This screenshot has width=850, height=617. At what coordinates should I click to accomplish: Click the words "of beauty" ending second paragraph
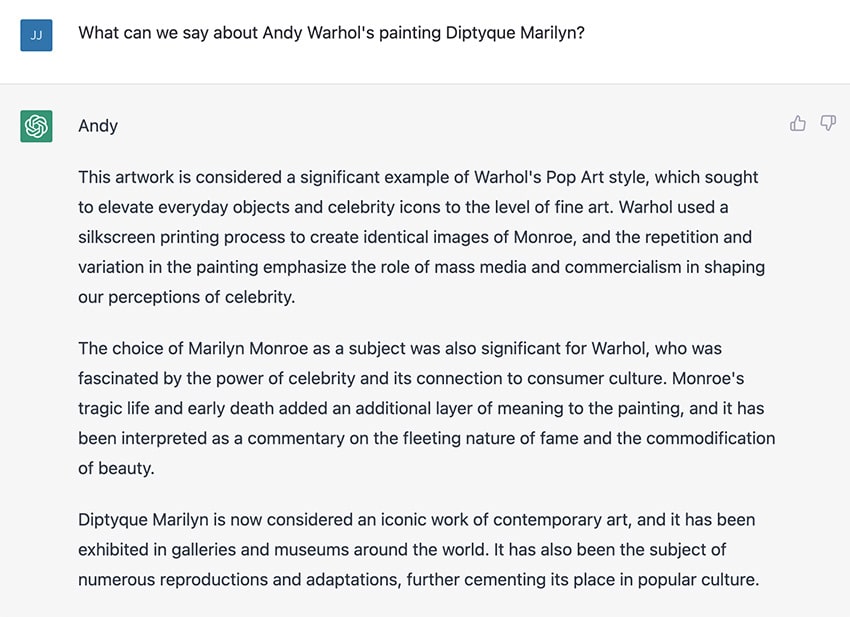pyautogui.click(x=116, y=468)
